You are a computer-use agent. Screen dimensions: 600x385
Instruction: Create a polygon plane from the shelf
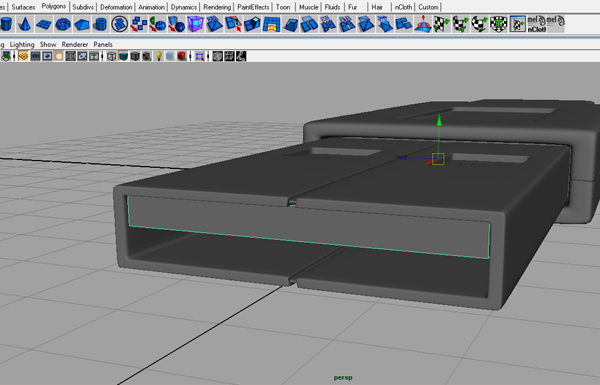(44, 24)
